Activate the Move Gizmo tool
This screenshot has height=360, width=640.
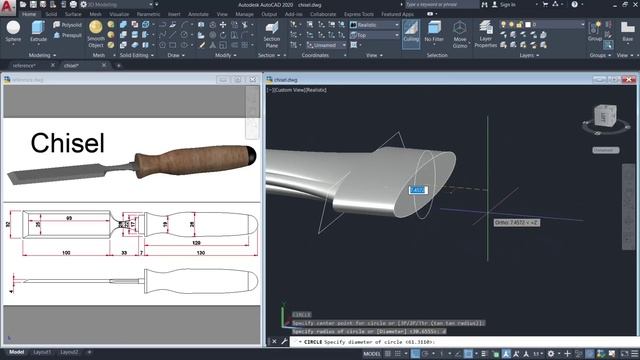pyautogui.click(x=460, y=34)
